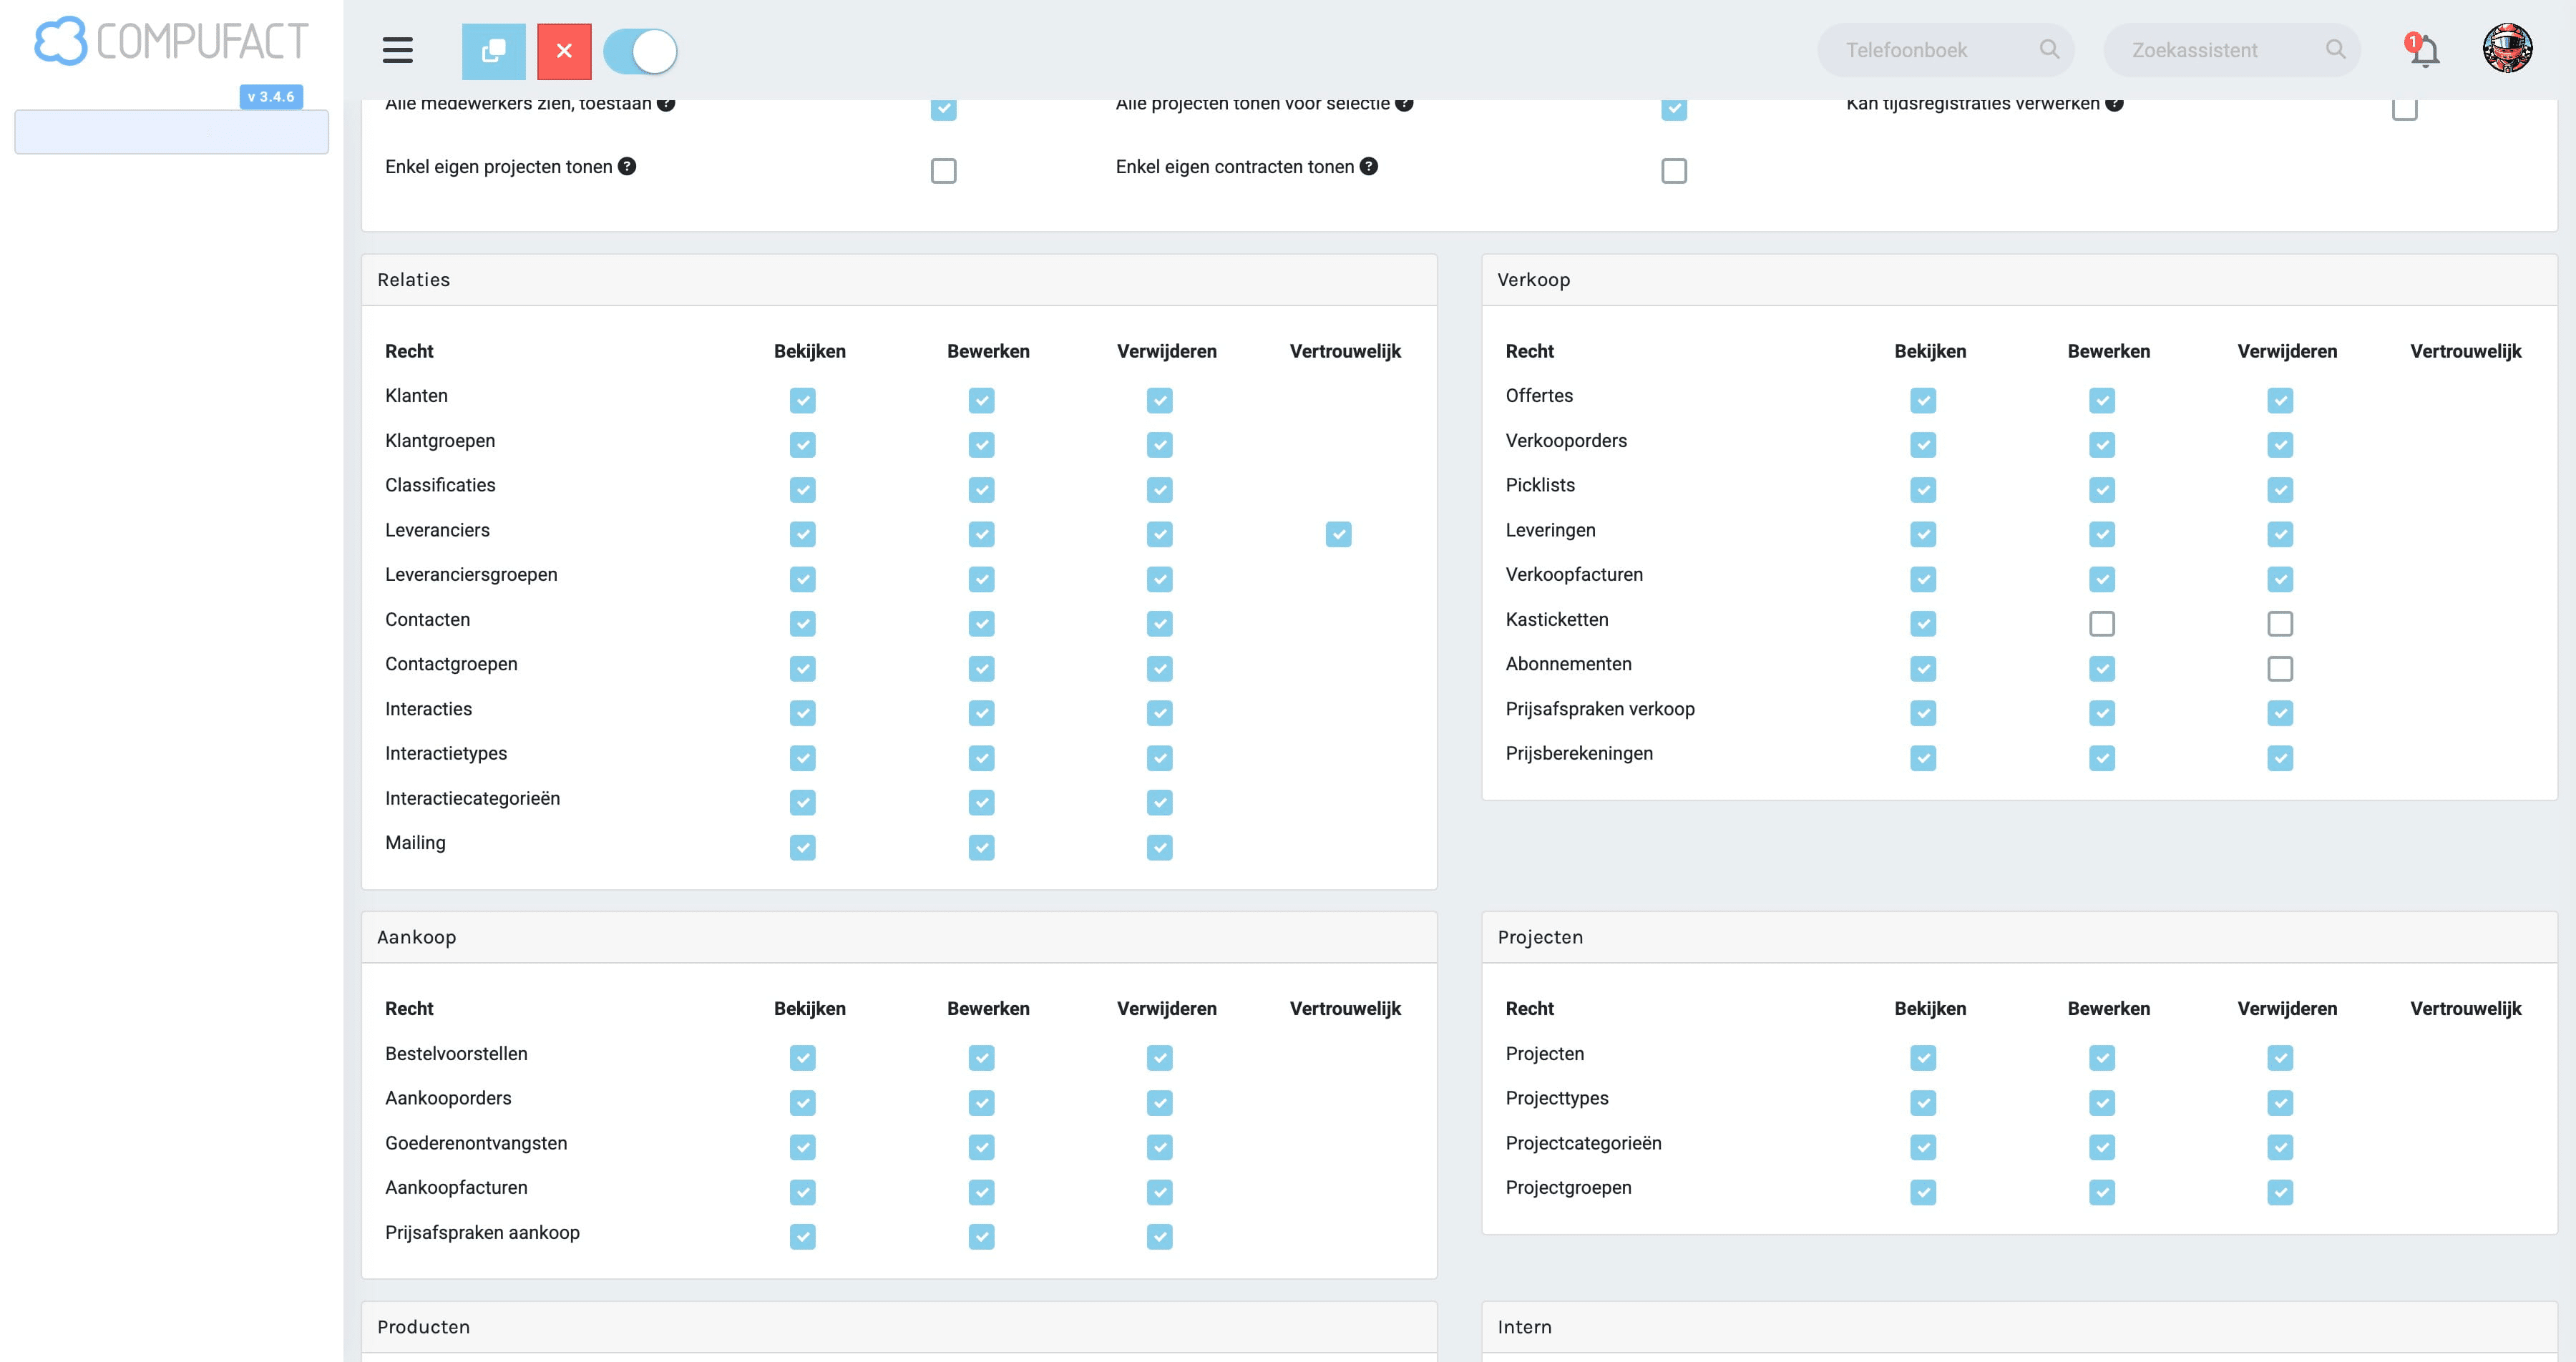This screenshot has height=1362, width=2576.
Task: Open the notifications bell
Action: tap(2423, 50)
